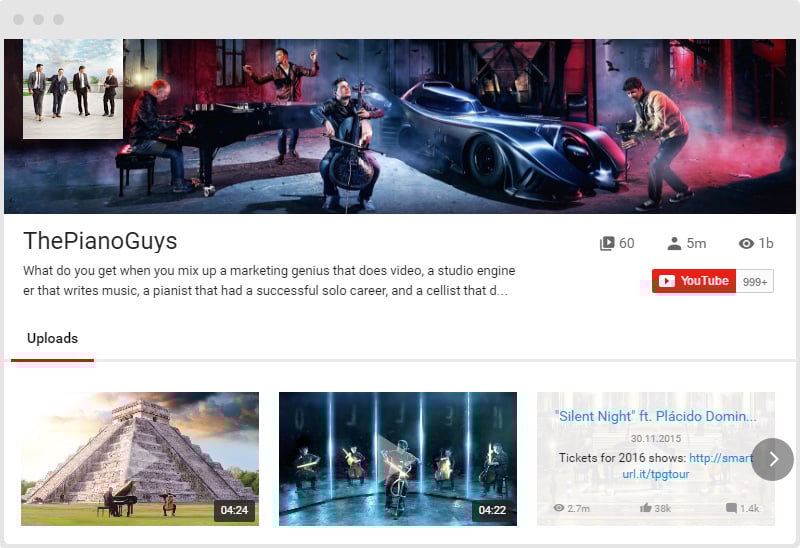The image size is (800, 548).
Task: Click the videos count icon beside 60
Action: (607, 243)
